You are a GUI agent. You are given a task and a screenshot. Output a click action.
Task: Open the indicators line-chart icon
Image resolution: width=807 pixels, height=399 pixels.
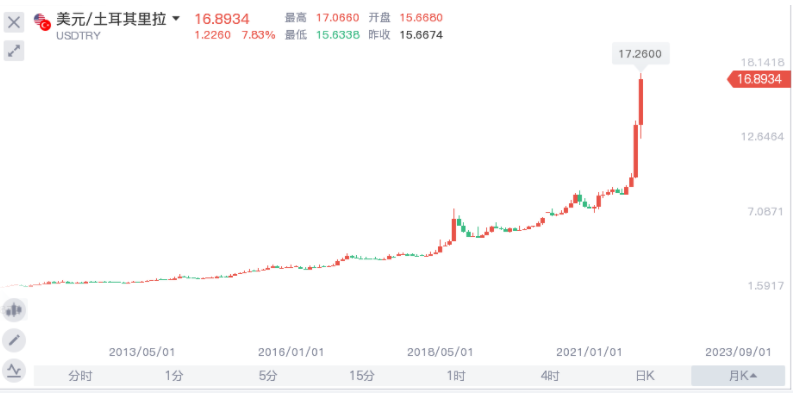[x=14, y=370]
